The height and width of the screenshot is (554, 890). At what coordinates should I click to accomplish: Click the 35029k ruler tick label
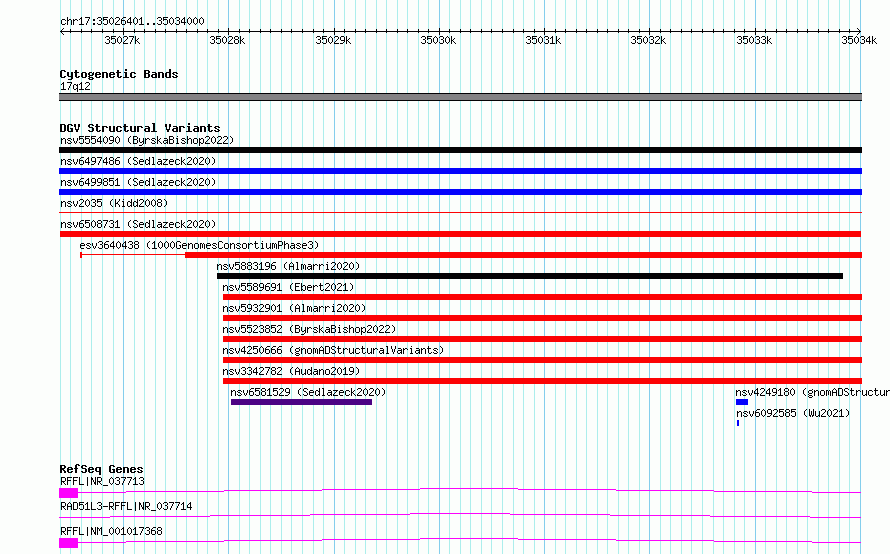tap(333, 40)
